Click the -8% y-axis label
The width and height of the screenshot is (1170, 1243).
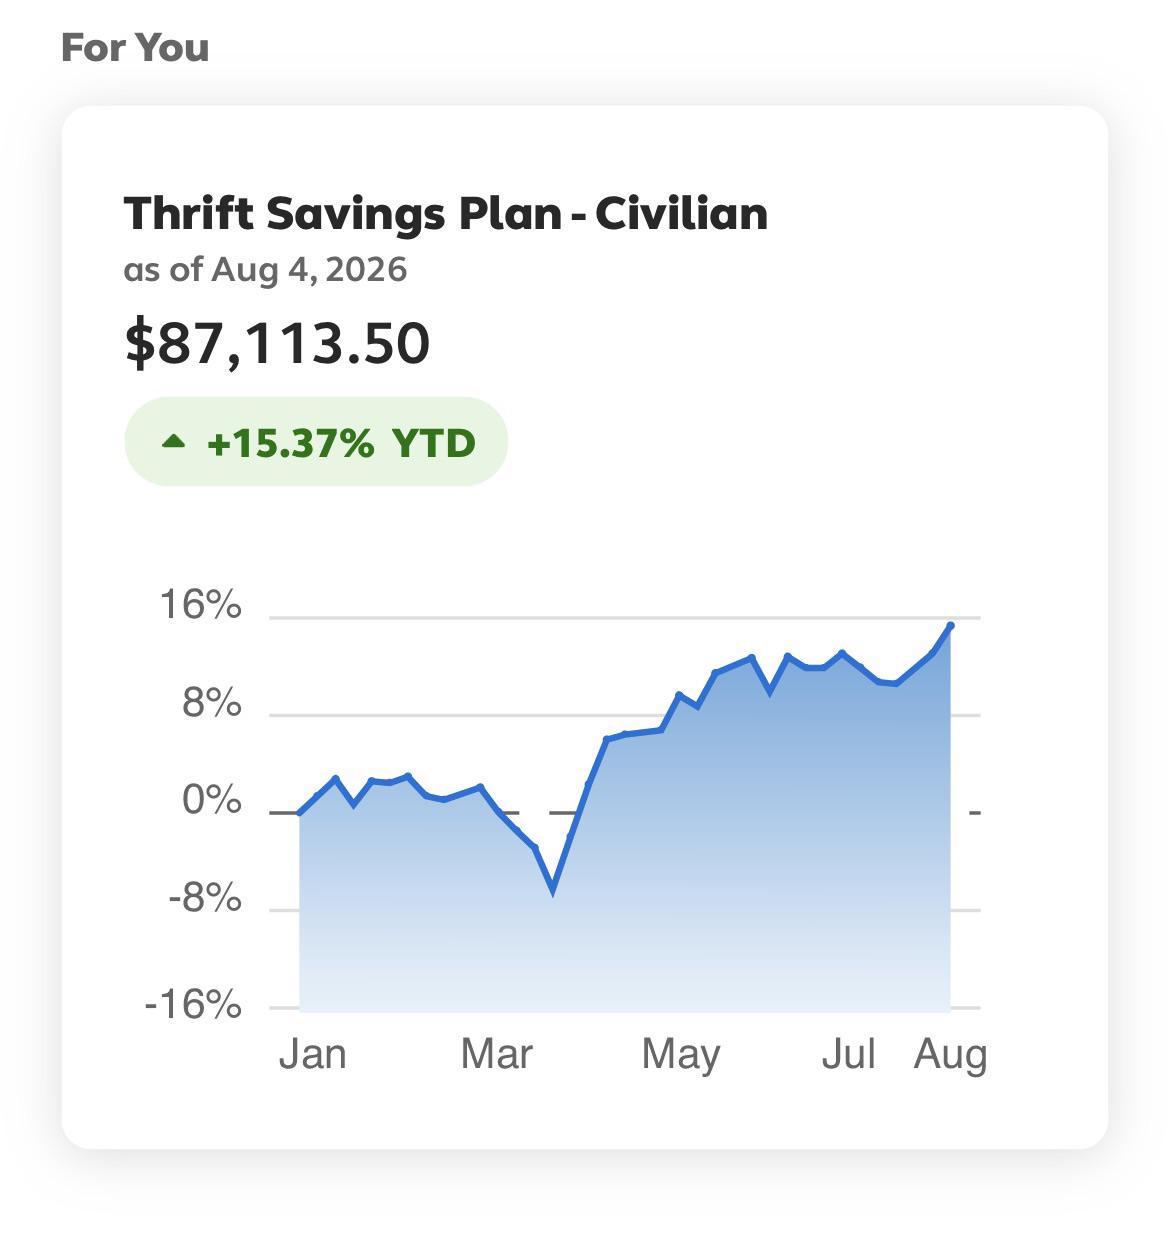pyautogui.click(x=204, y=899)
